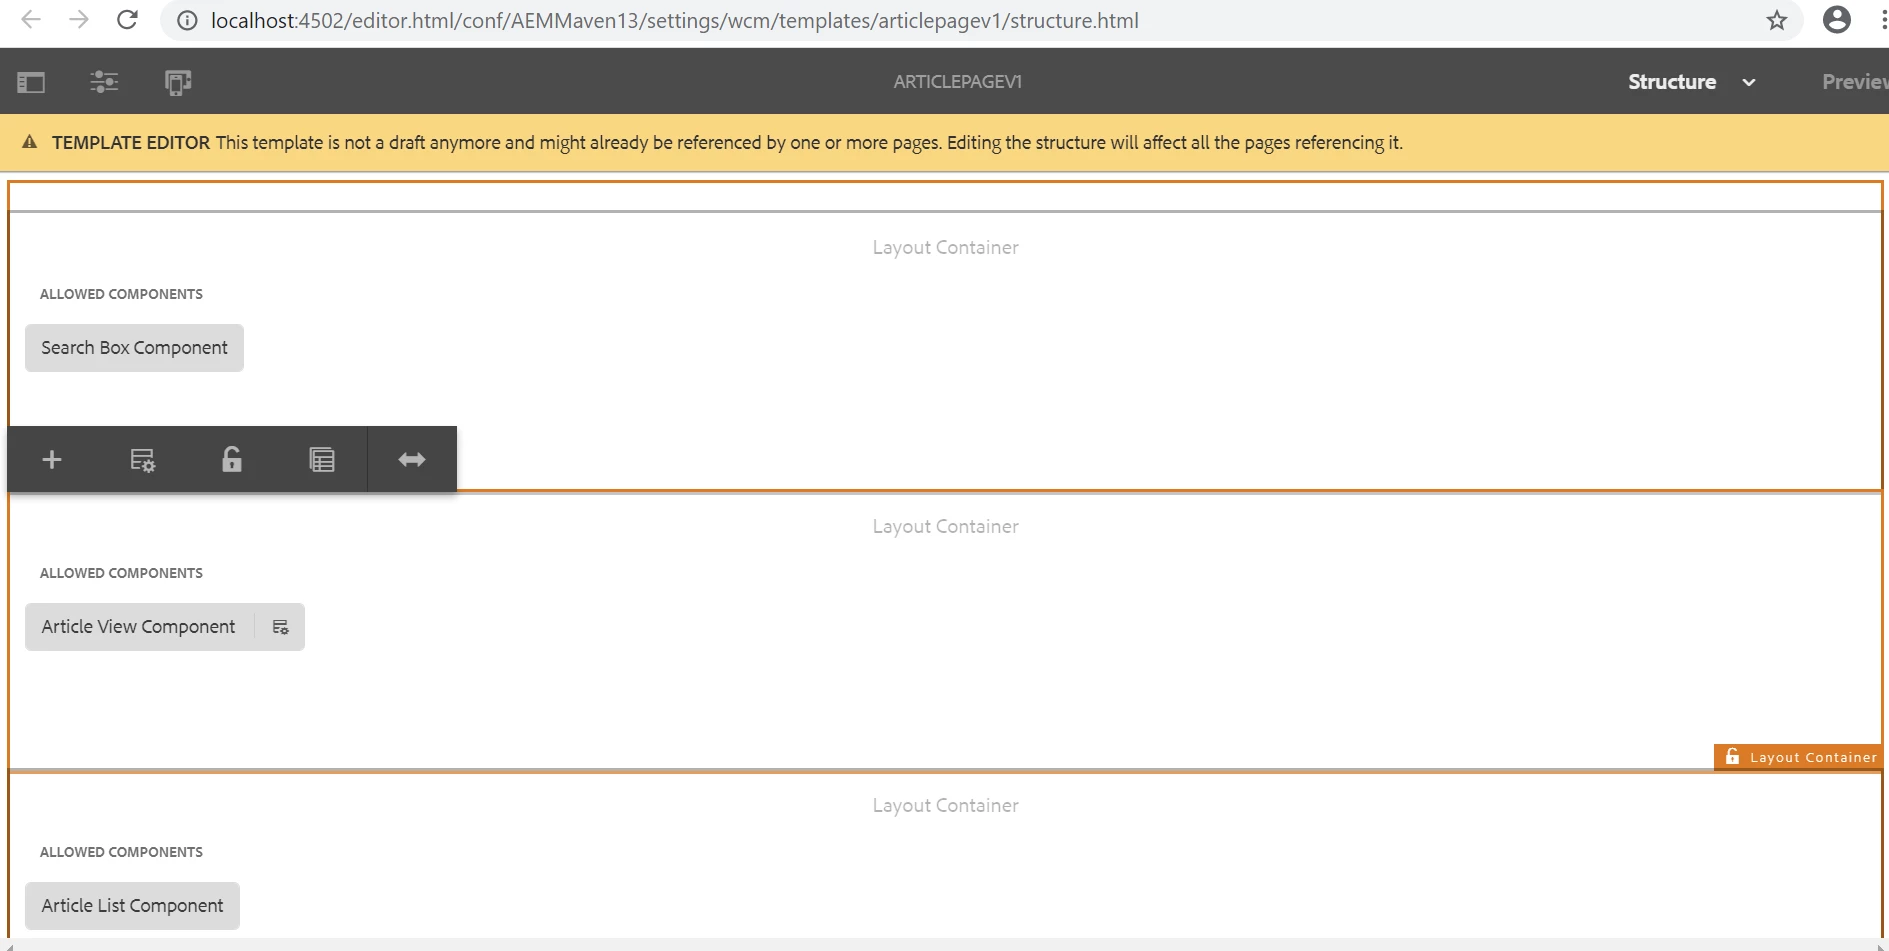Click Allowed Components heading above Article View

[x=121, y=573]
